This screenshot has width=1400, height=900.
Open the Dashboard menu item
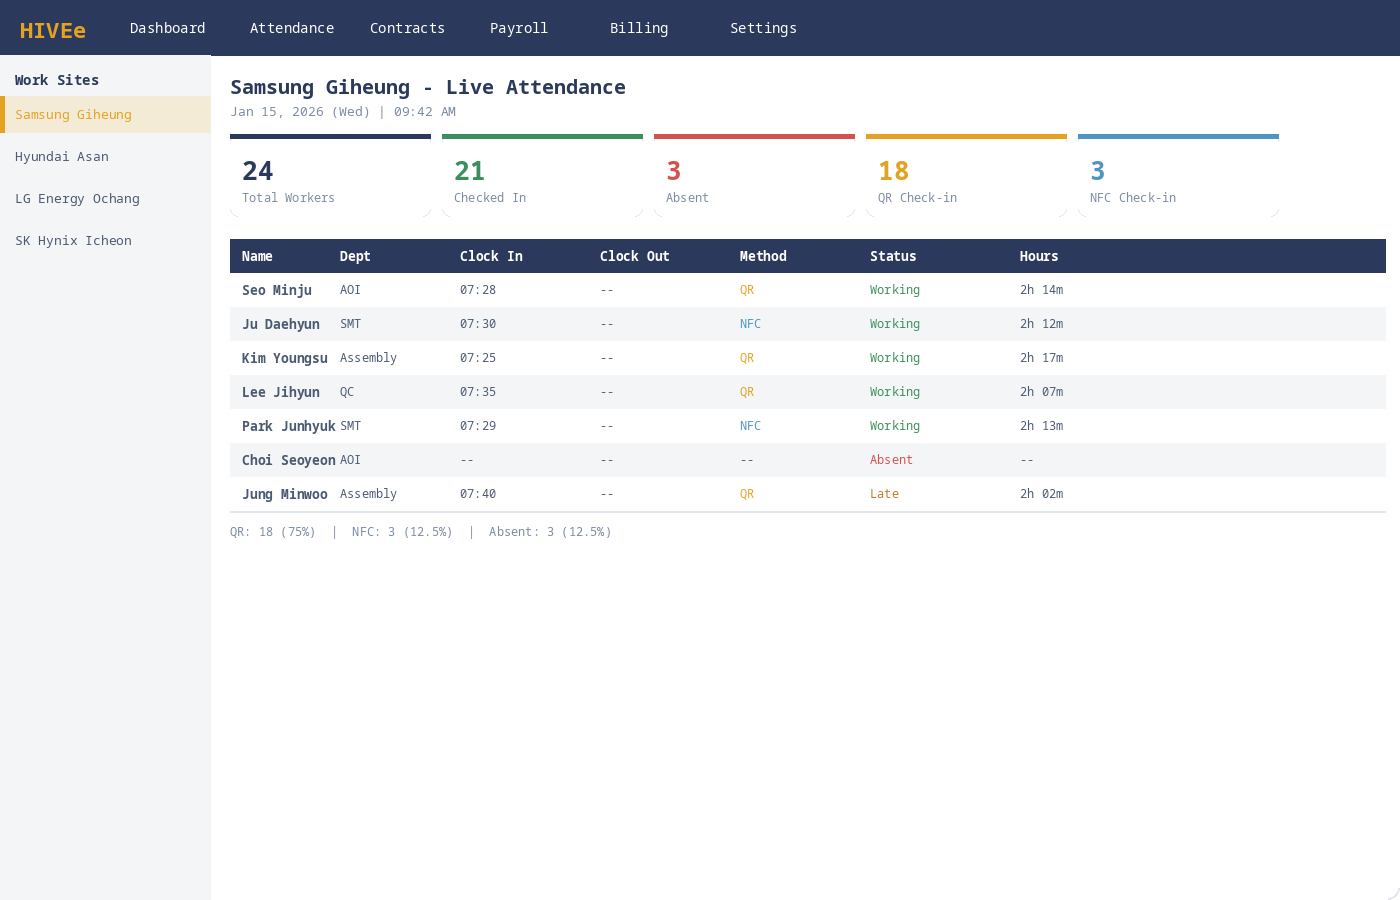click(167, 28)
